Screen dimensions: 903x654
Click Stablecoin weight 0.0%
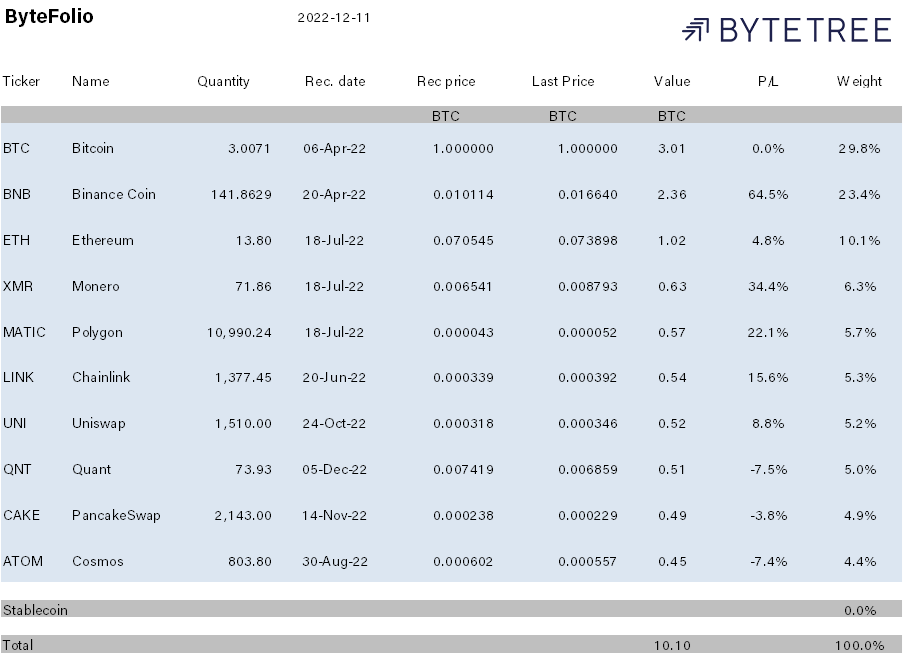(860, 610)
